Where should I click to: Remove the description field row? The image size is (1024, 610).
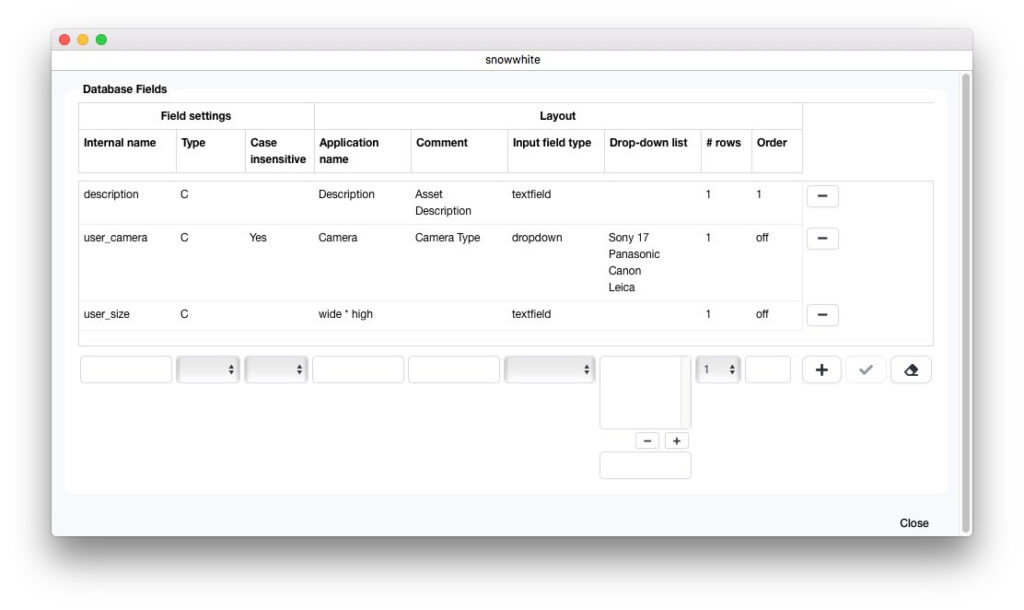coord(822,196)
